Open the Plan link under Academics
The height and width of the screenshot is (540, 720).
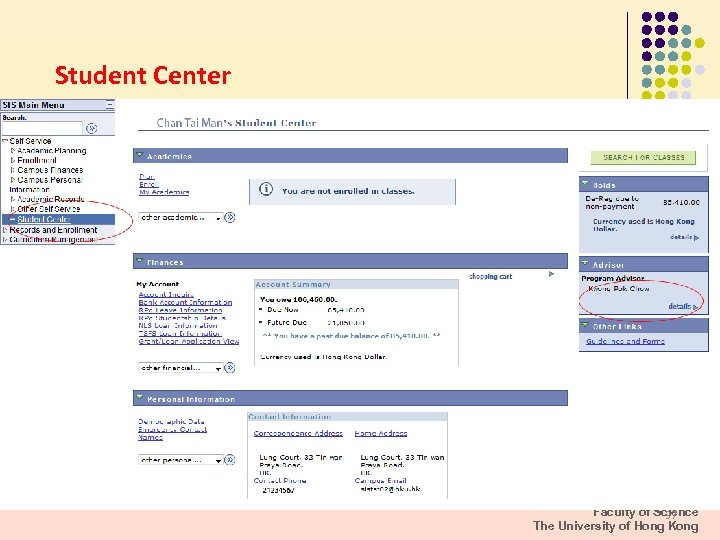point(147,176)
